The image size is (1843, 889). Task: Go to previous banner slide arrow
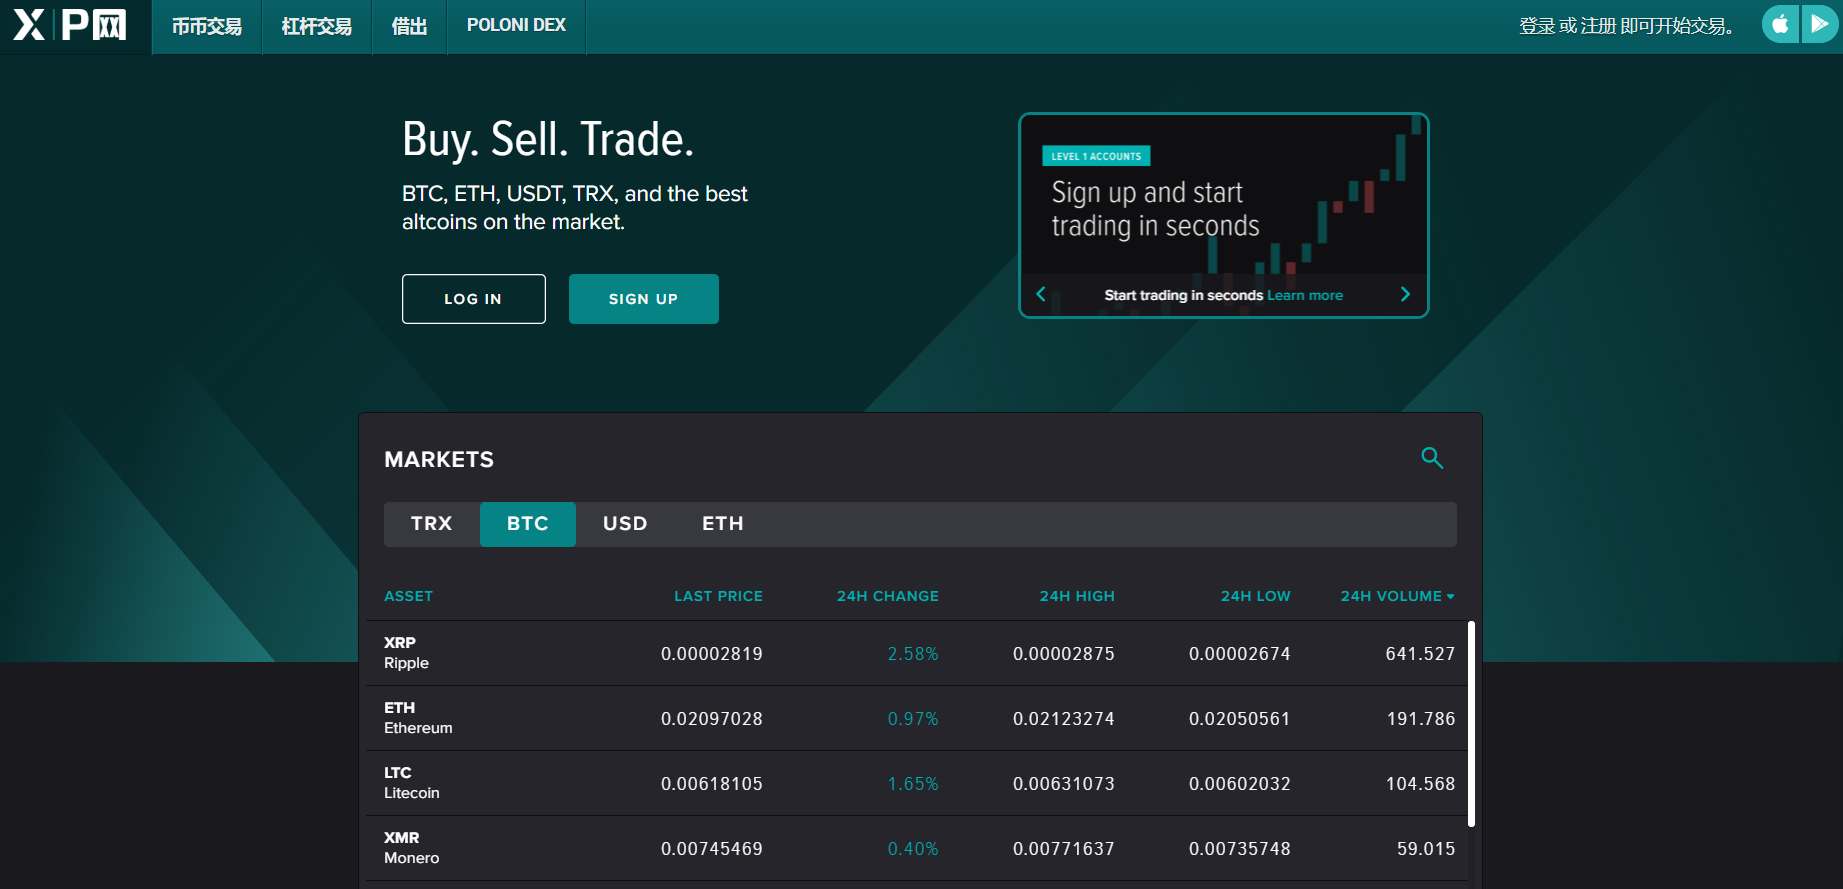pyautogui.click(x=1041, y=294)
